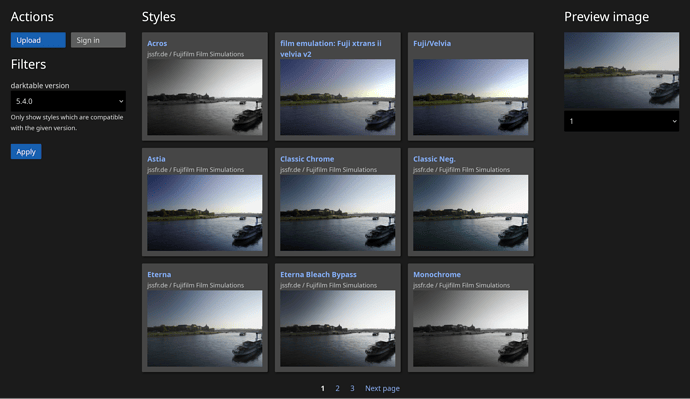Apply the version filter
The image size is (690, 399).
[26, 152]
